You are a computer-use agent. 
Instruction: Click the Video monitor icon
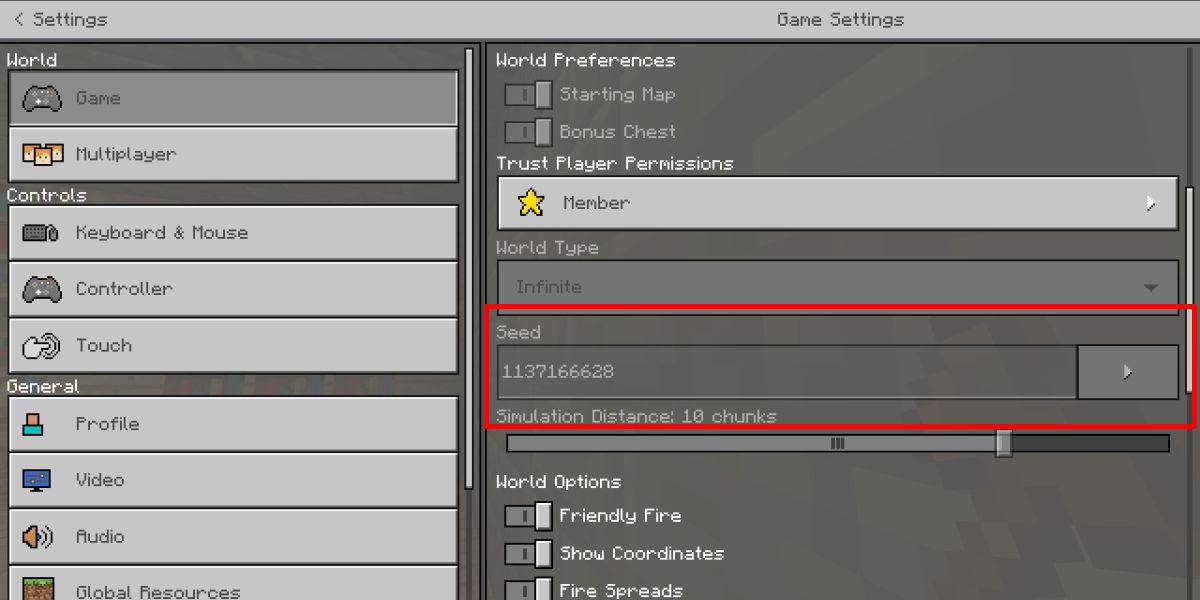[x=37, y=480]
